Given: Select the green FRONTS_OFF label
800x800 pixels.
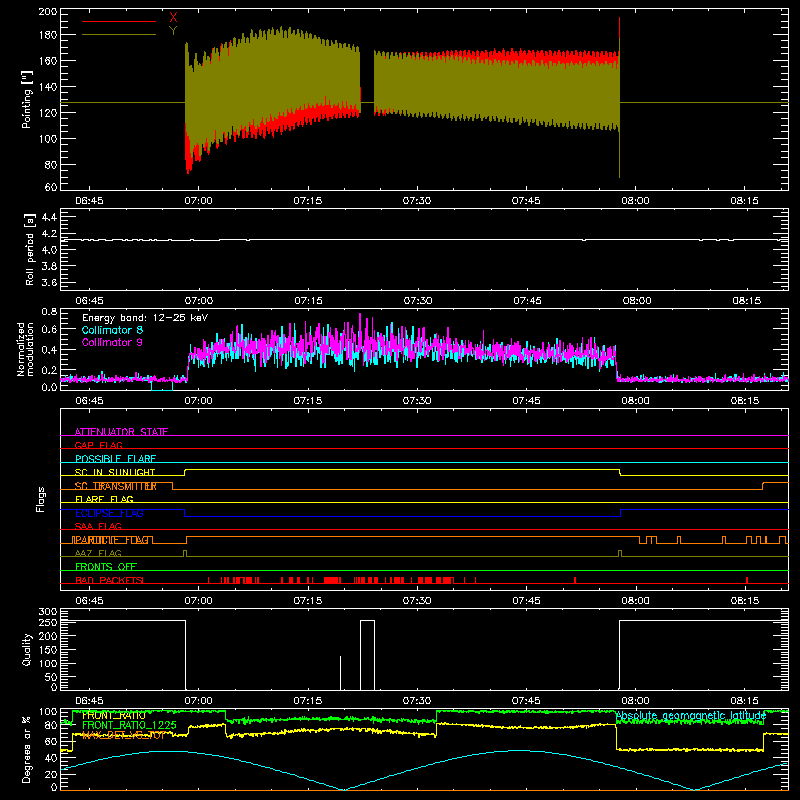Looking at the screenshot, I should coord(106,566).
